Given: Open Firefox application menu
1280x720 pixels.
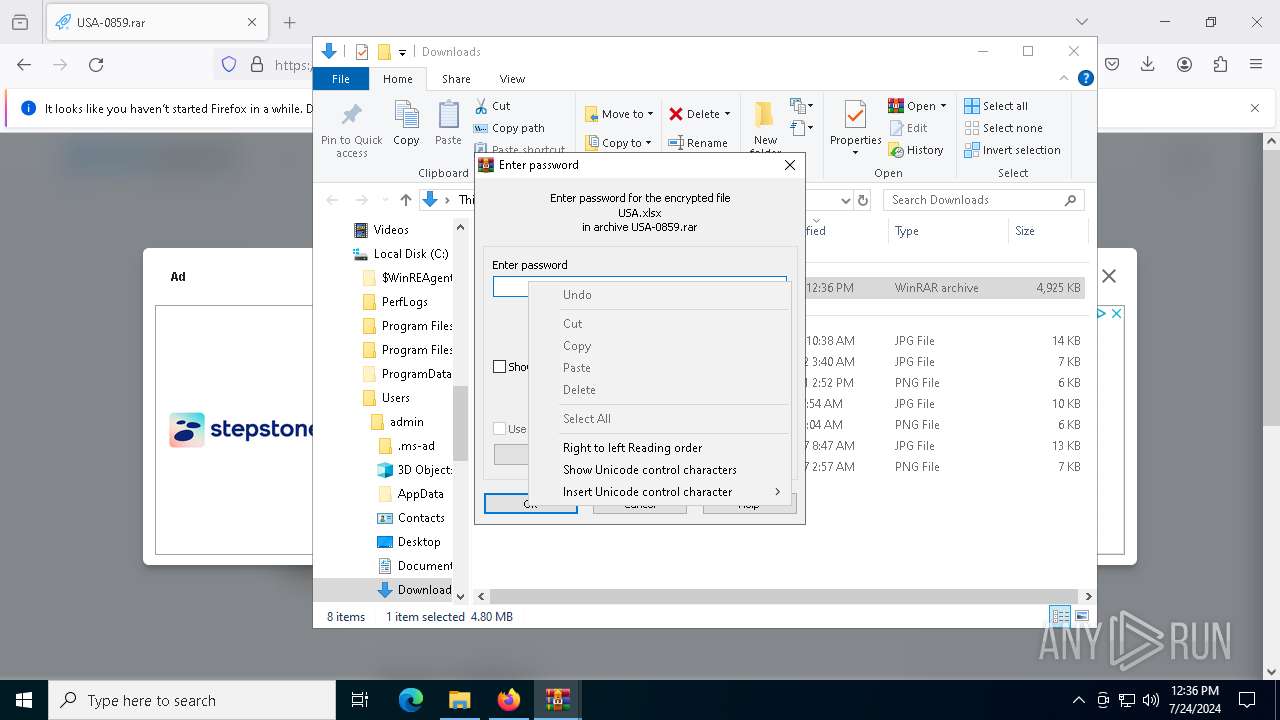Looking at the screenshot, I should tap(1256, 64).
